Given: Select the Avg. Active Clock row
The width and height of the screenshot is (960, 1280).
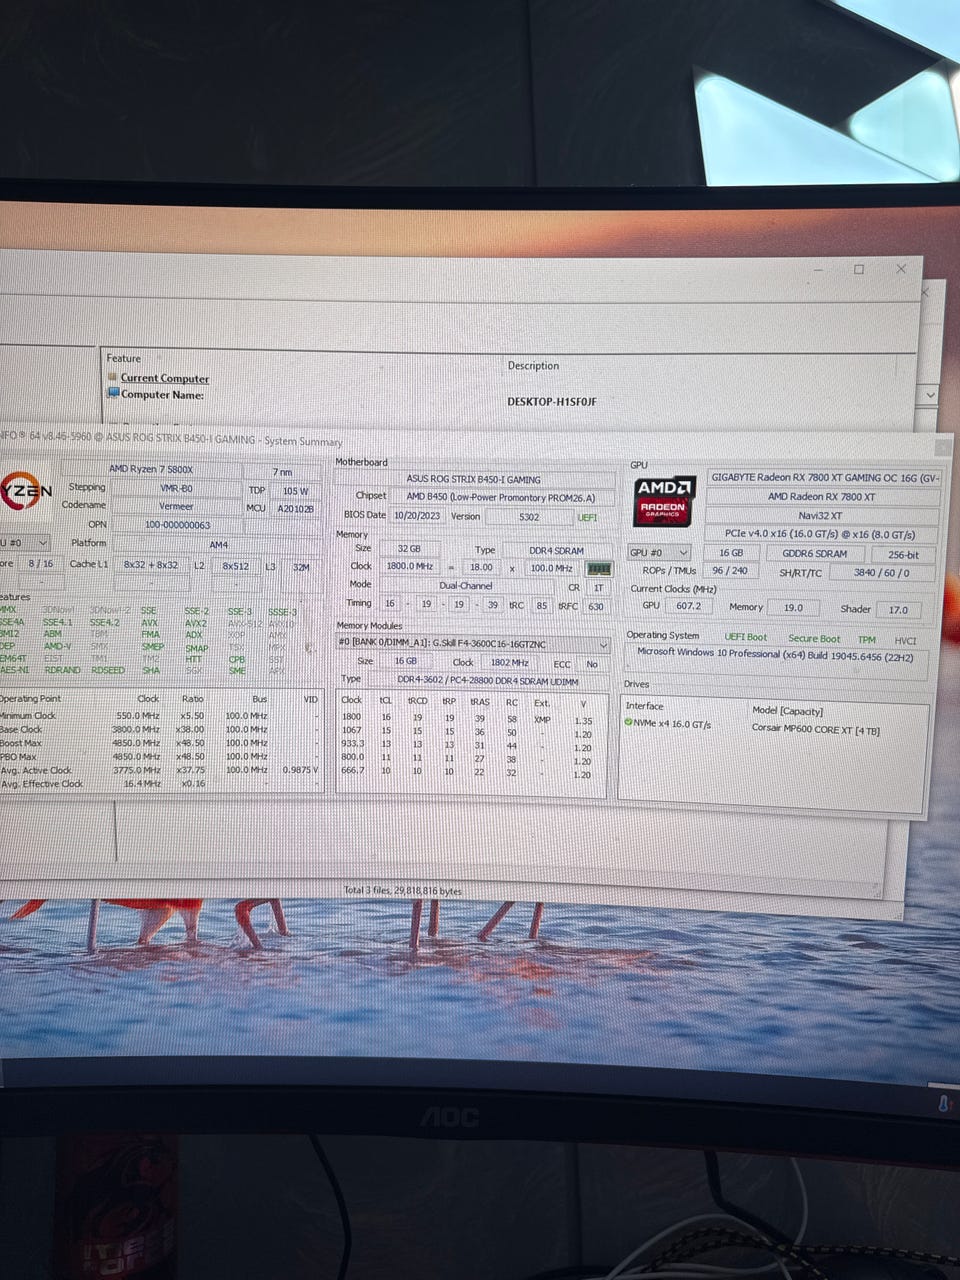Looking at the screenshot, I should [160, 770].
